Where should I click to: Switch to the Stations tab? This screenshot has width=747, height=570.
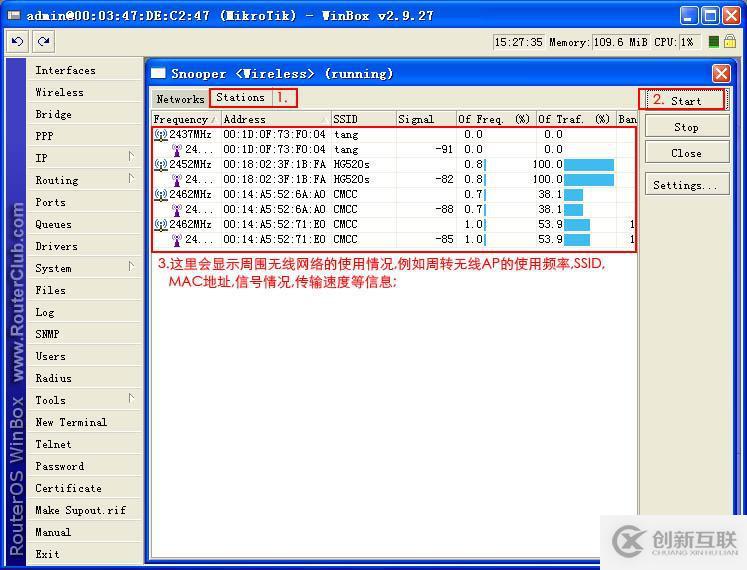tap(241, 98)
